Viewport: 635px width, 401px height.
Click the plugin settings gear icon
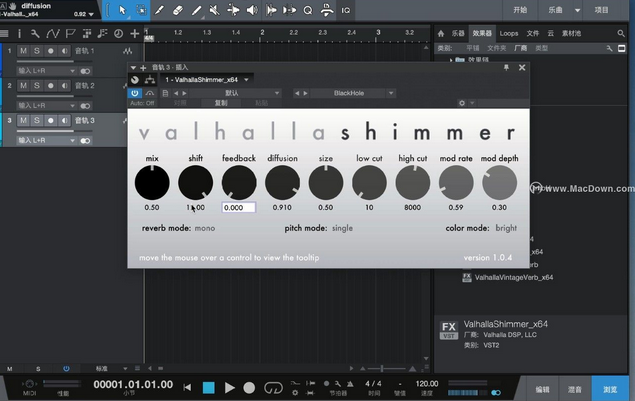point(462,103)
